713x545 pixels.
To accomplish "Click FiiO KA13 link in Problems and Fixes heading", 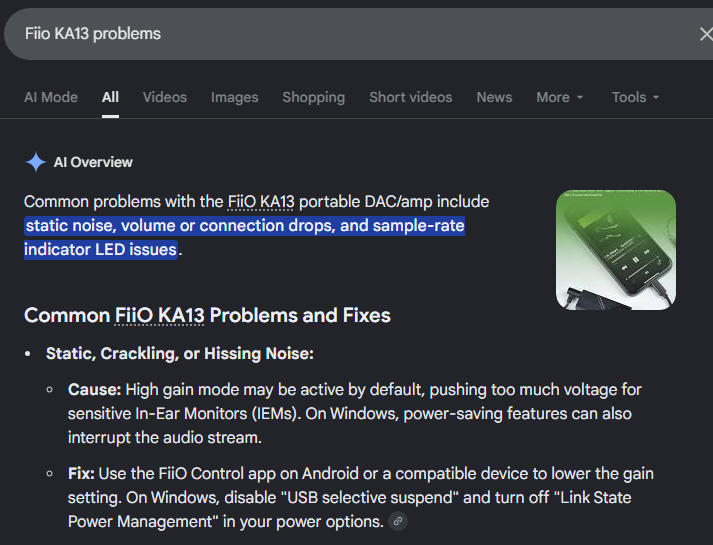I will point(159,315).
